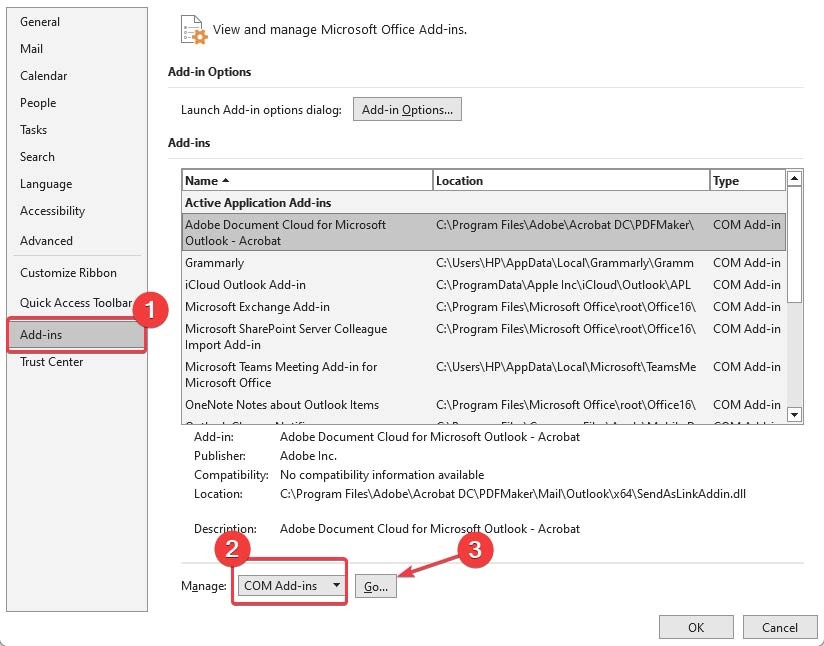Click the Publisher value Adobe Inc.
824x646 pixels.
[x=308, y=456]
